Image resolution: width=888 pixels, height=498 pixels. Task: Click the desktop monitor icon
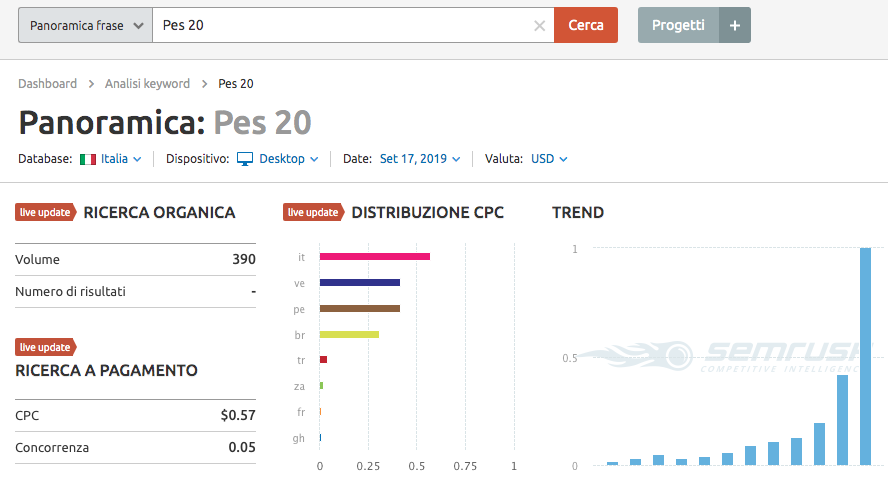(245, 159)
